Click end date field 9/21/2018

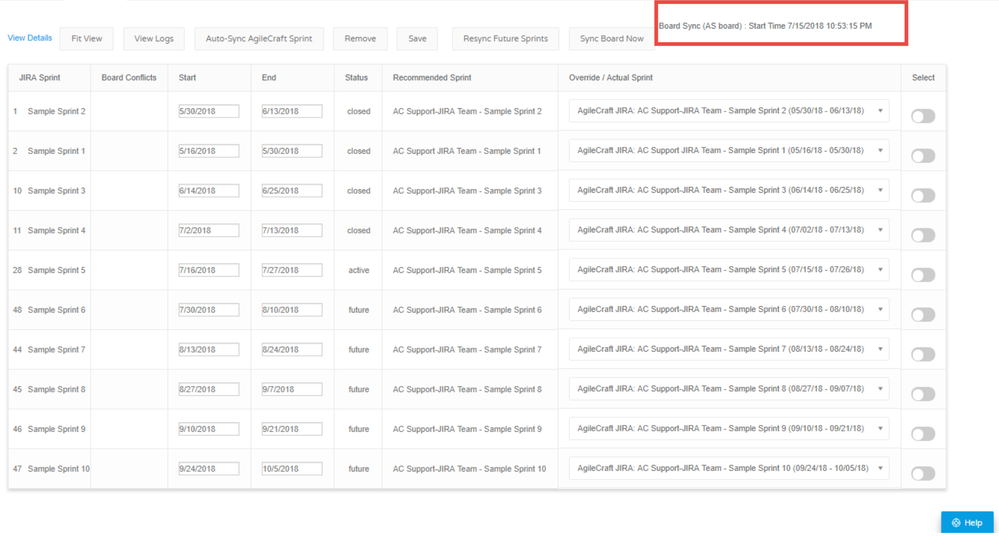292,429
